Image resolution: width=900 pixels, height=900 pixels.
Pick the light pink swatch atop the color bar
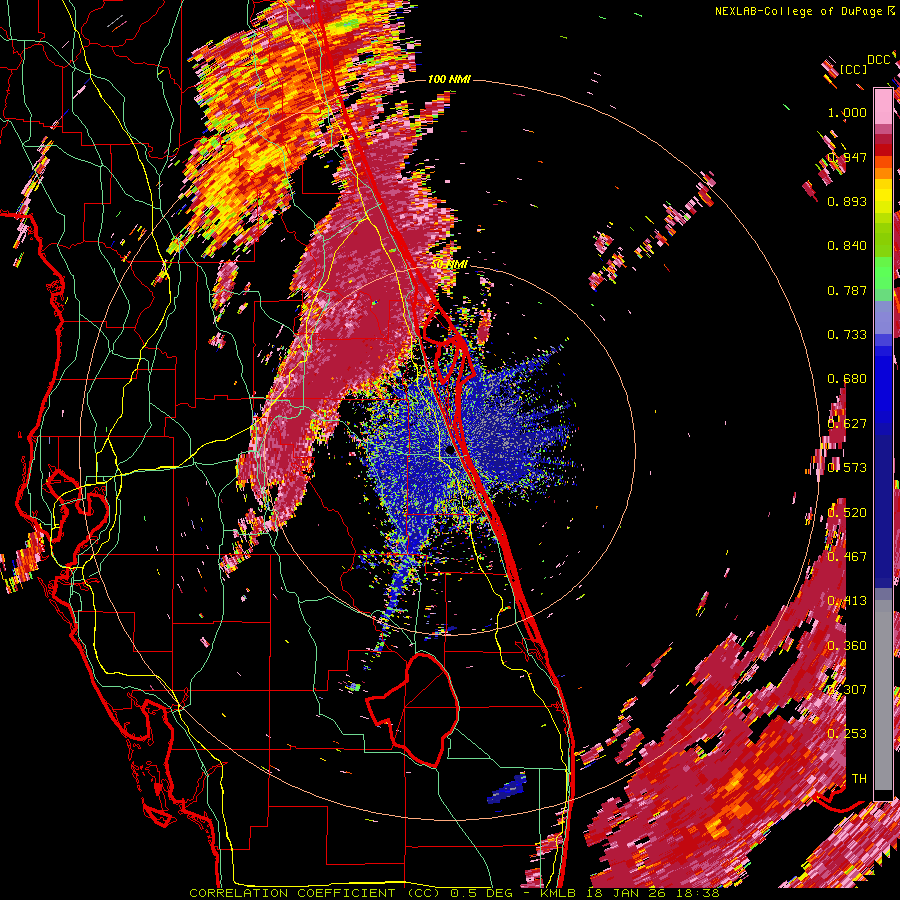(883, 106)
